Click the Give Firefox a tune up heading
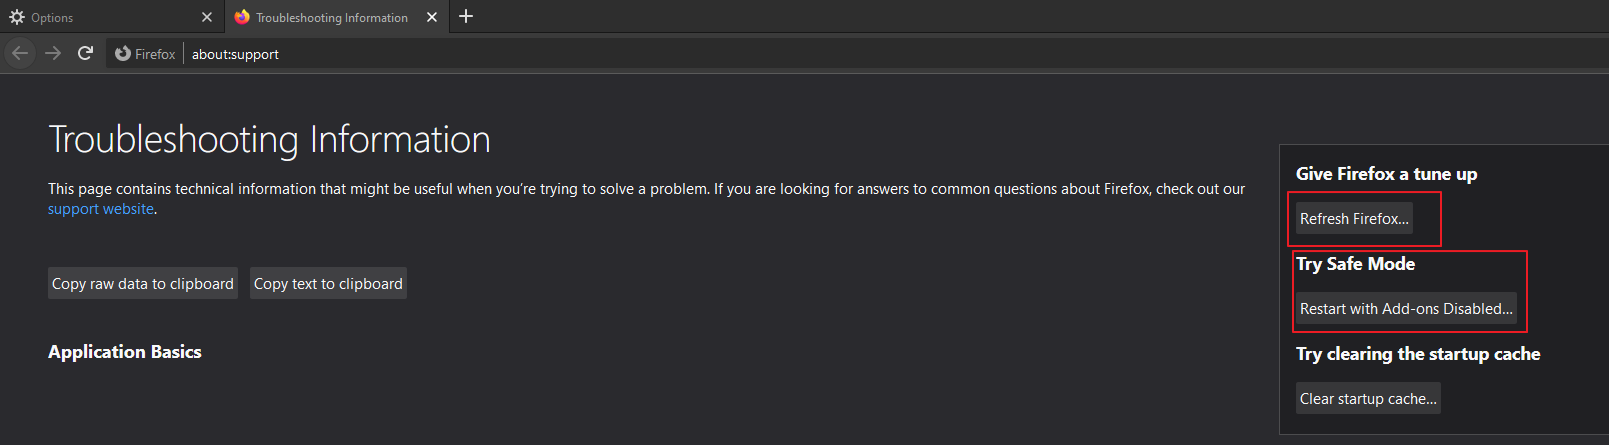This screenshot has width=1609, height=445. tap(1386, 174)
